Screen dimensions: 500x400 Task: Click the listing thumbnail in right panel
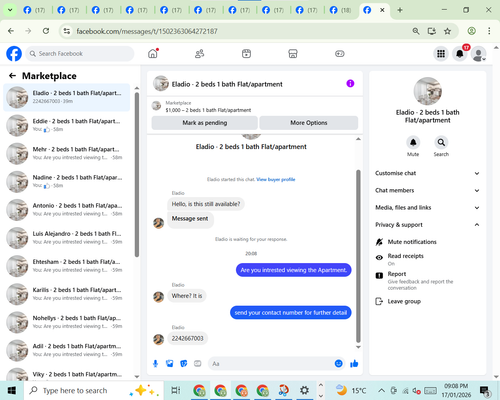click(428, 91)
